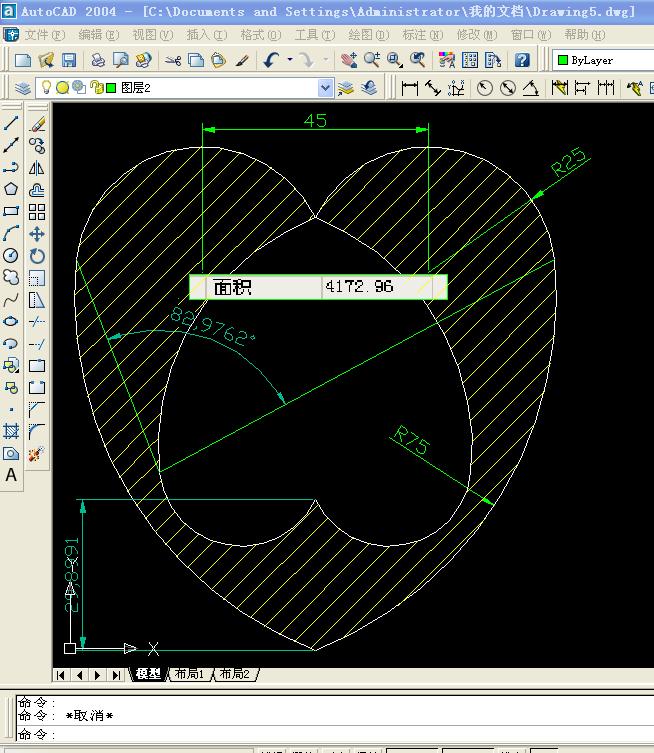Open the 视图(V) menu
Viewport: 654px width, 753px height.
tap(153, 35)
